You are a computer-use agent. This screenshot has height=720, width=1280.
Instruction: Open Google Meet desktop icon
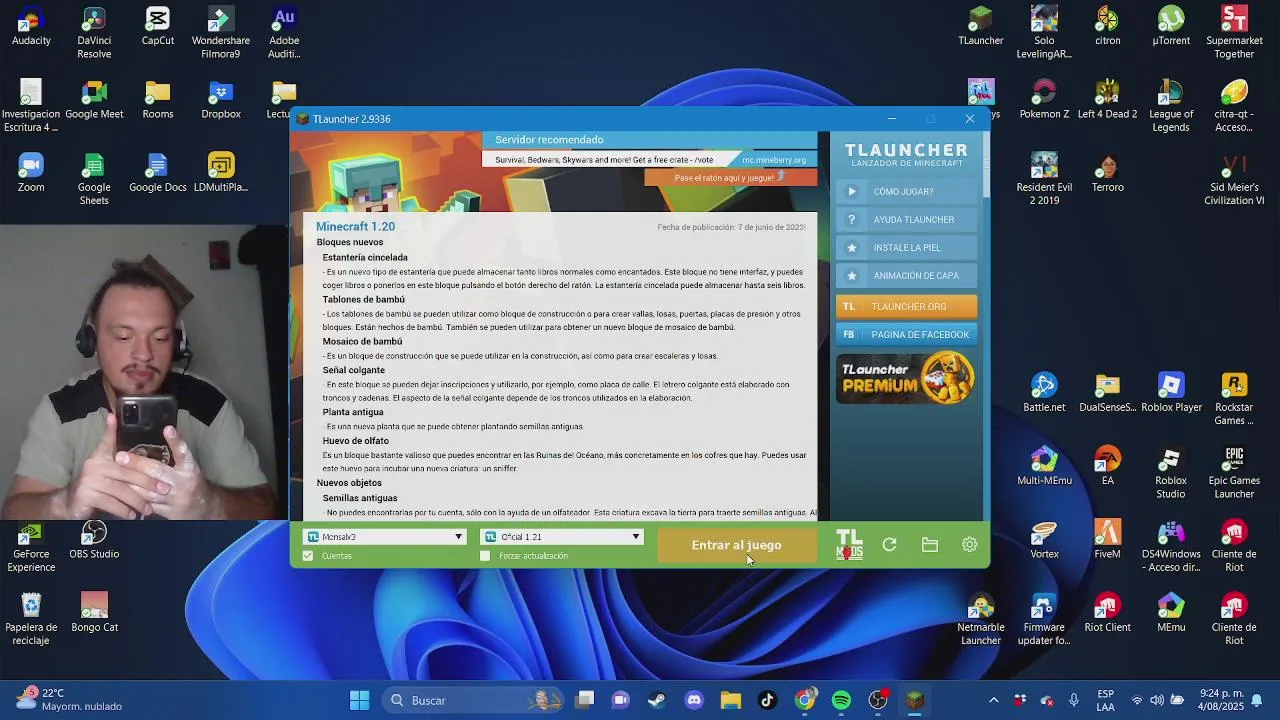coord(94,100)
